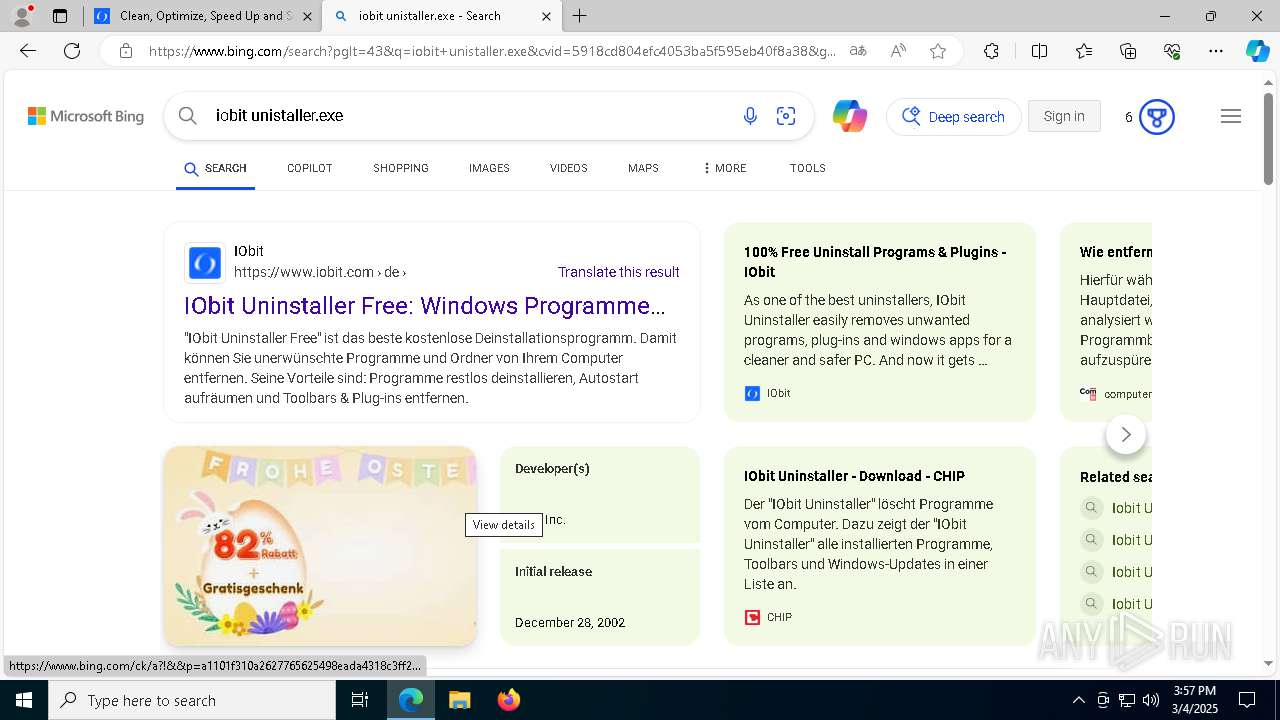Select the SHOPPING tab

point(401,168)
